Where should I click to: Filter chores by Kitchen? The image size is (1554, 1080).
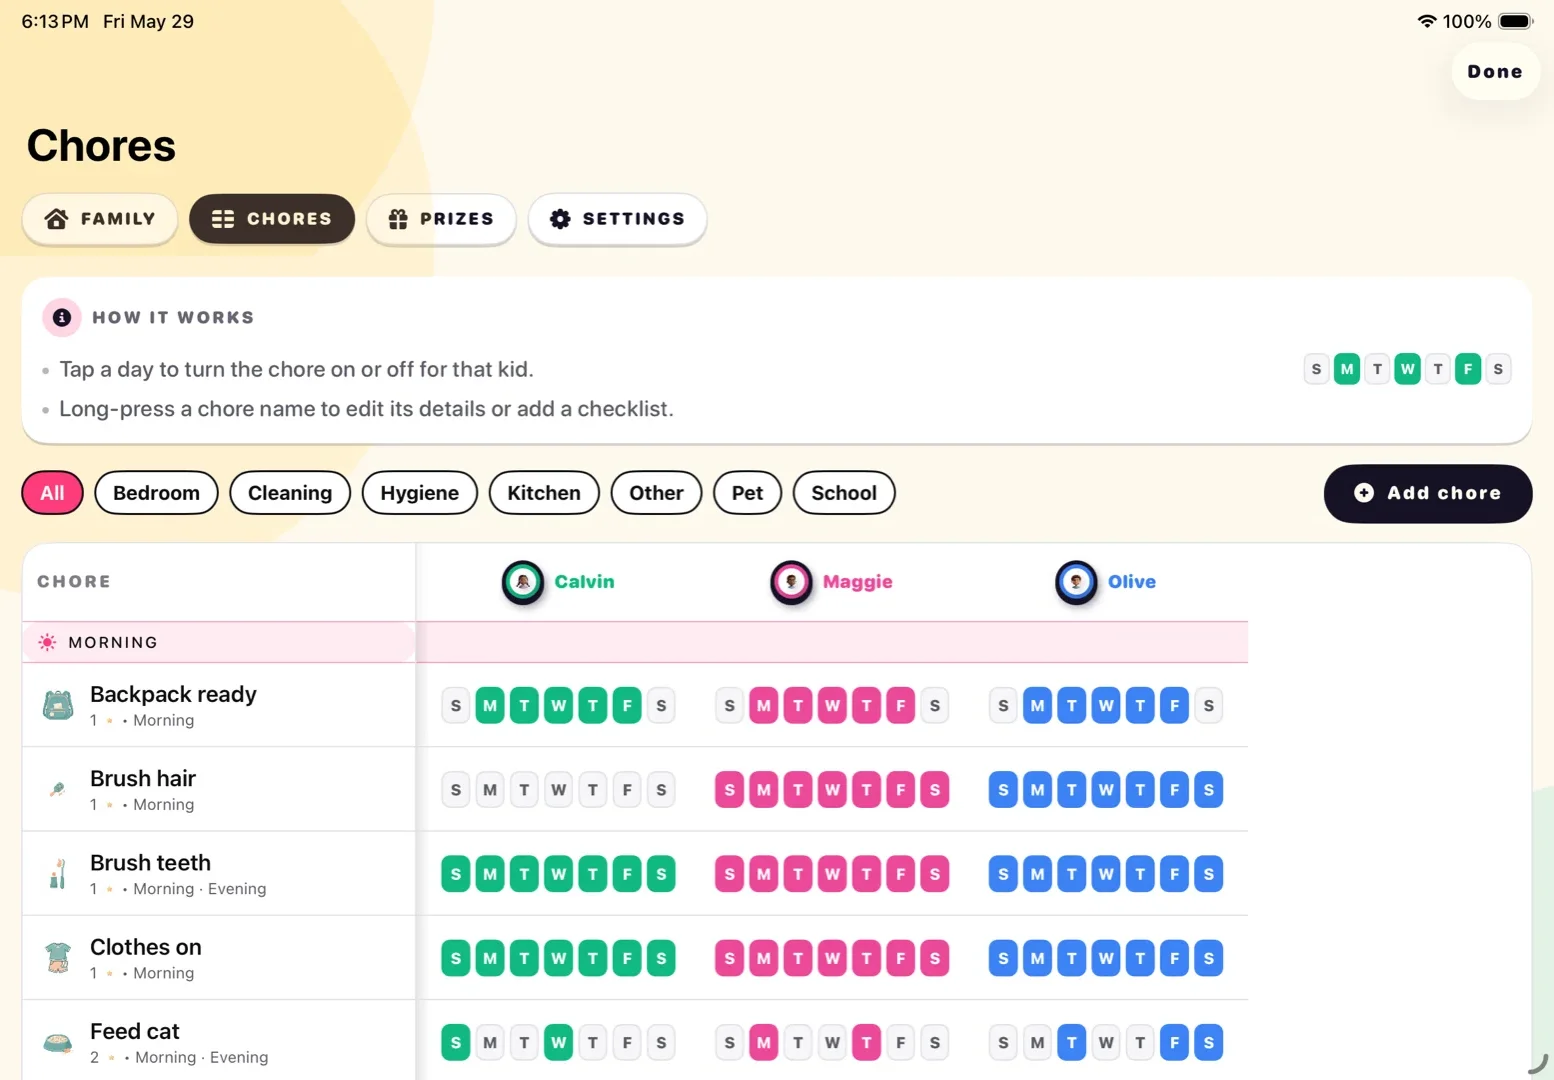[544, 493]
